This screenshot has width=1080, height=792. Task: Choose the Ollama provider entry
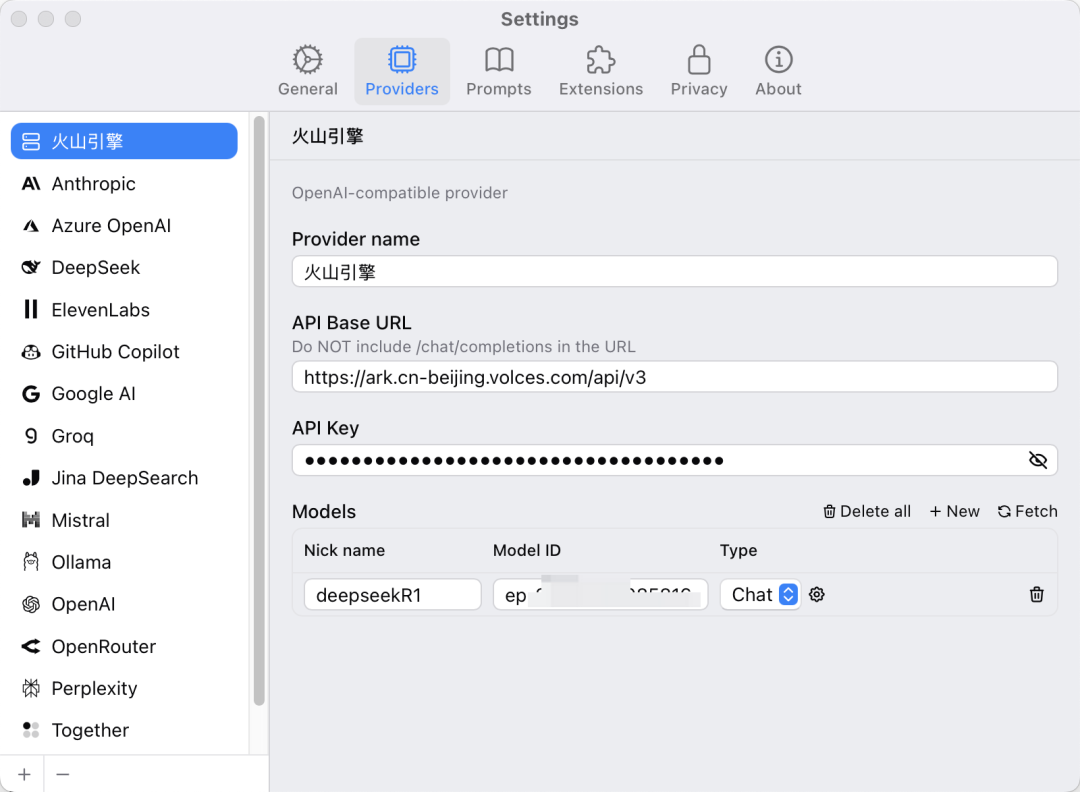(x=81, y=562)
